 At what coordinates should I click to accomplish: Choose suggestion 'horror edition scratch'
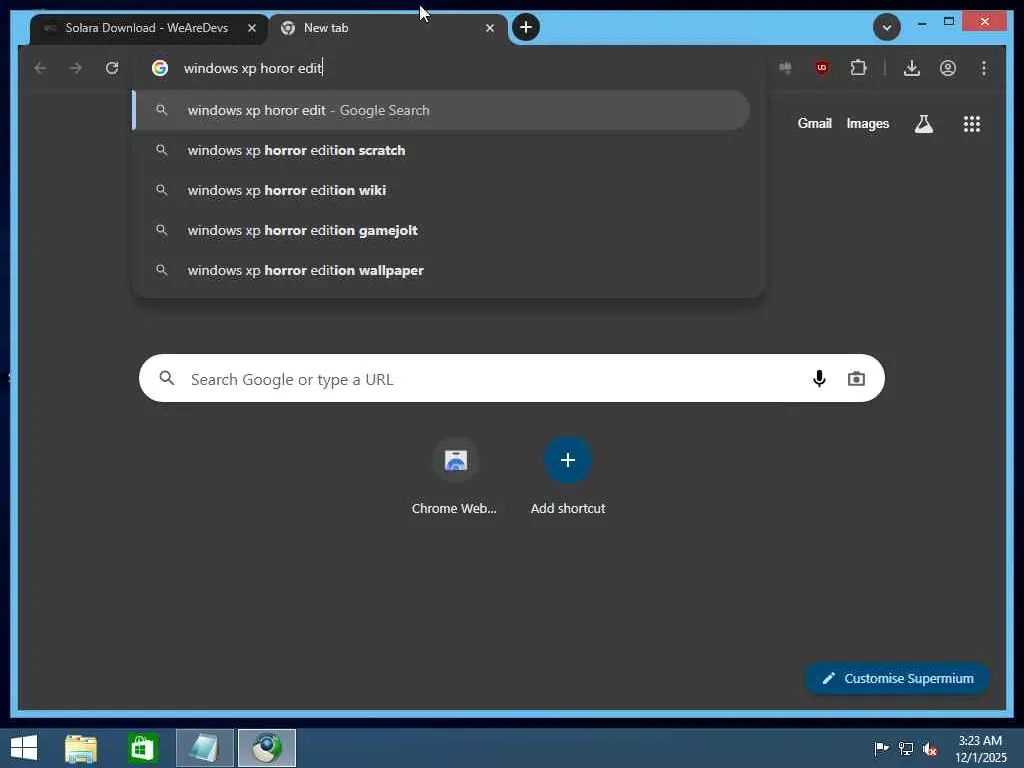441,150
